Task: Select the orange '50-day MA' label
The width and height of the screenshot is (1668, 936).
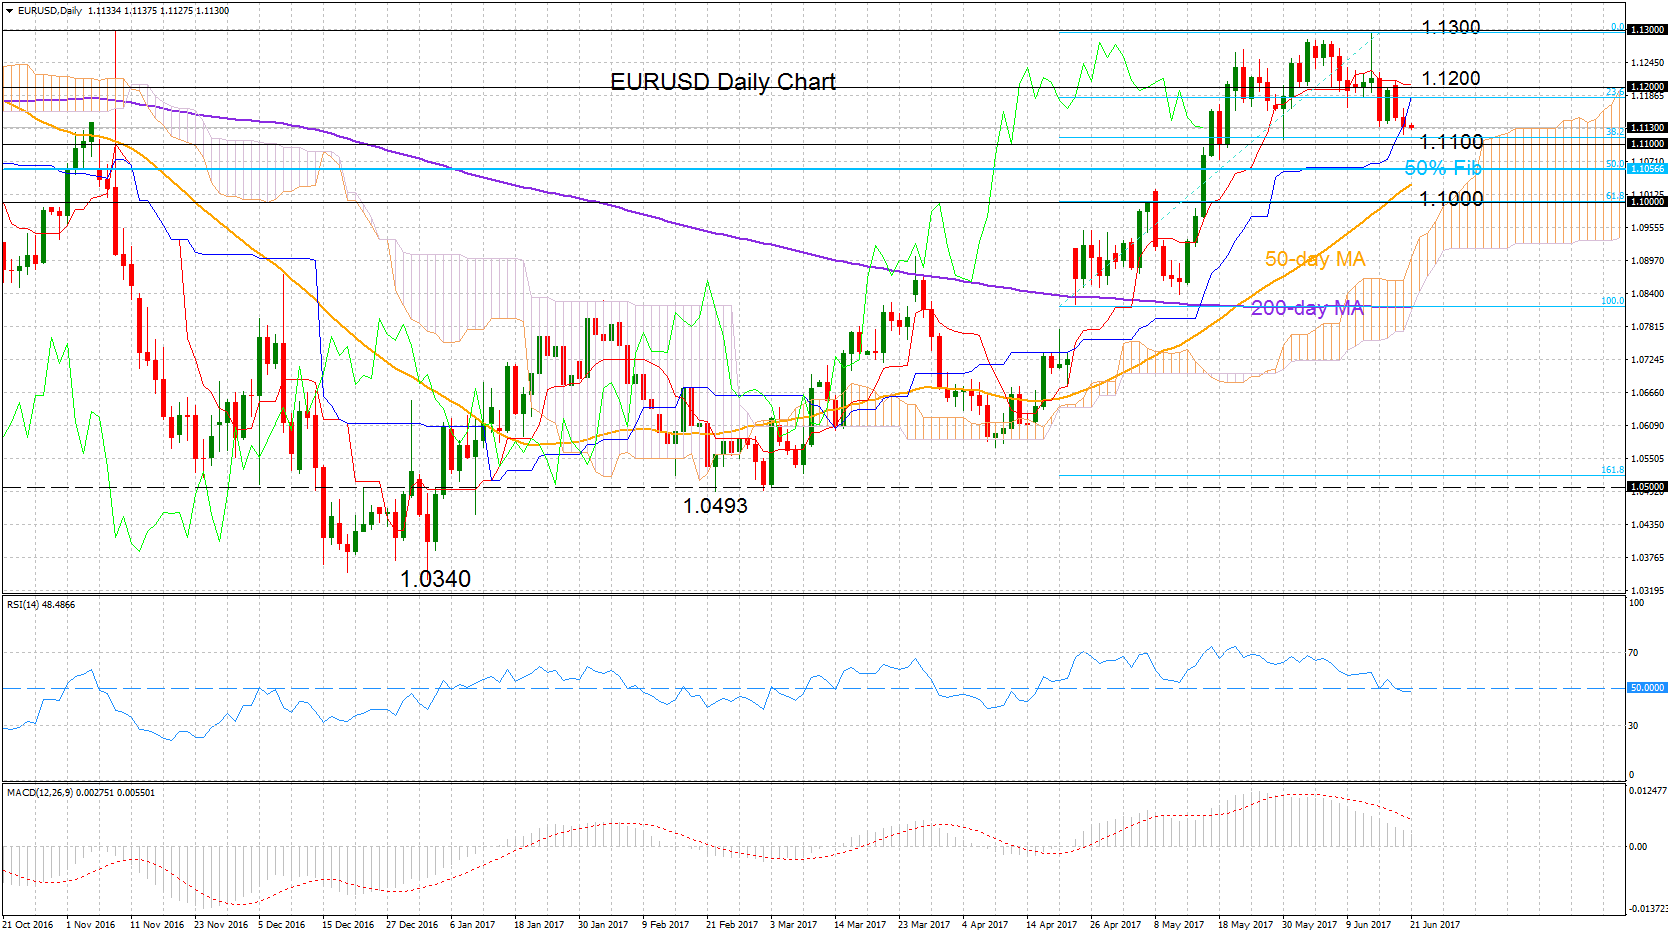Action: click(x=1315, y=259)
